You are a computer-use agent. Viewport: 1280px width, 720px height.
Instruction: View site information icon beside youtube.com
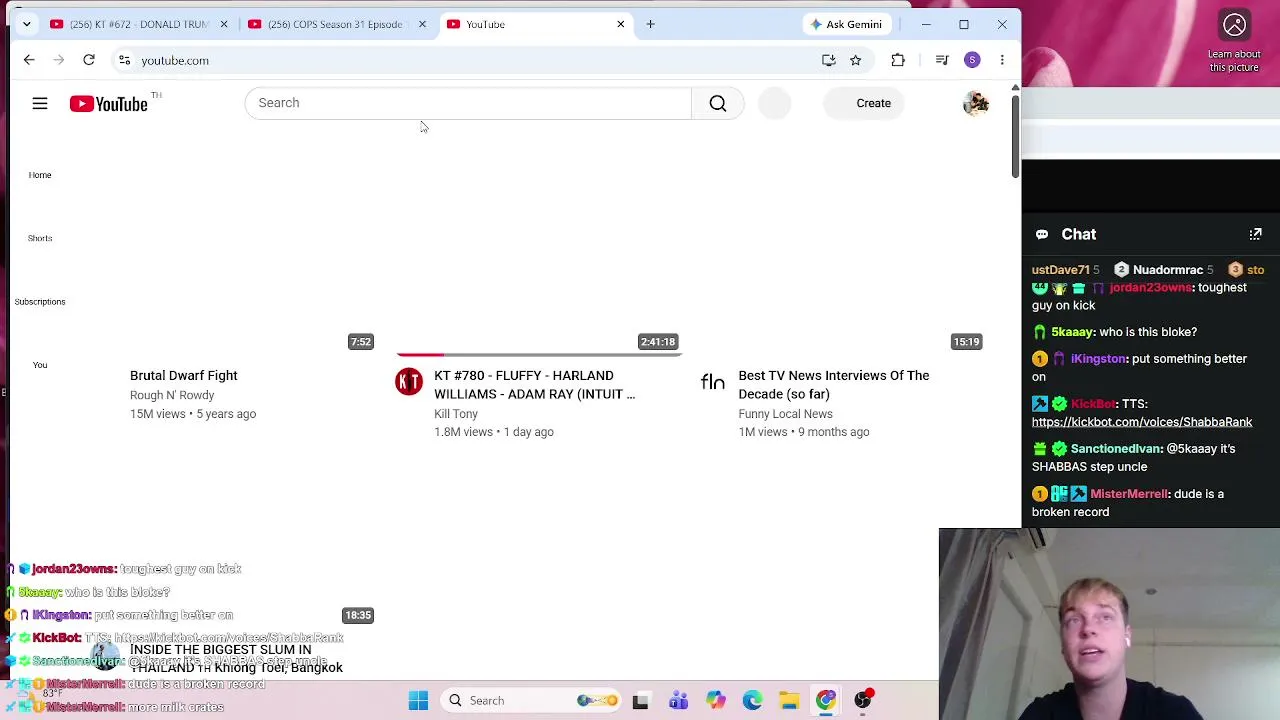[x=124, y=60]
